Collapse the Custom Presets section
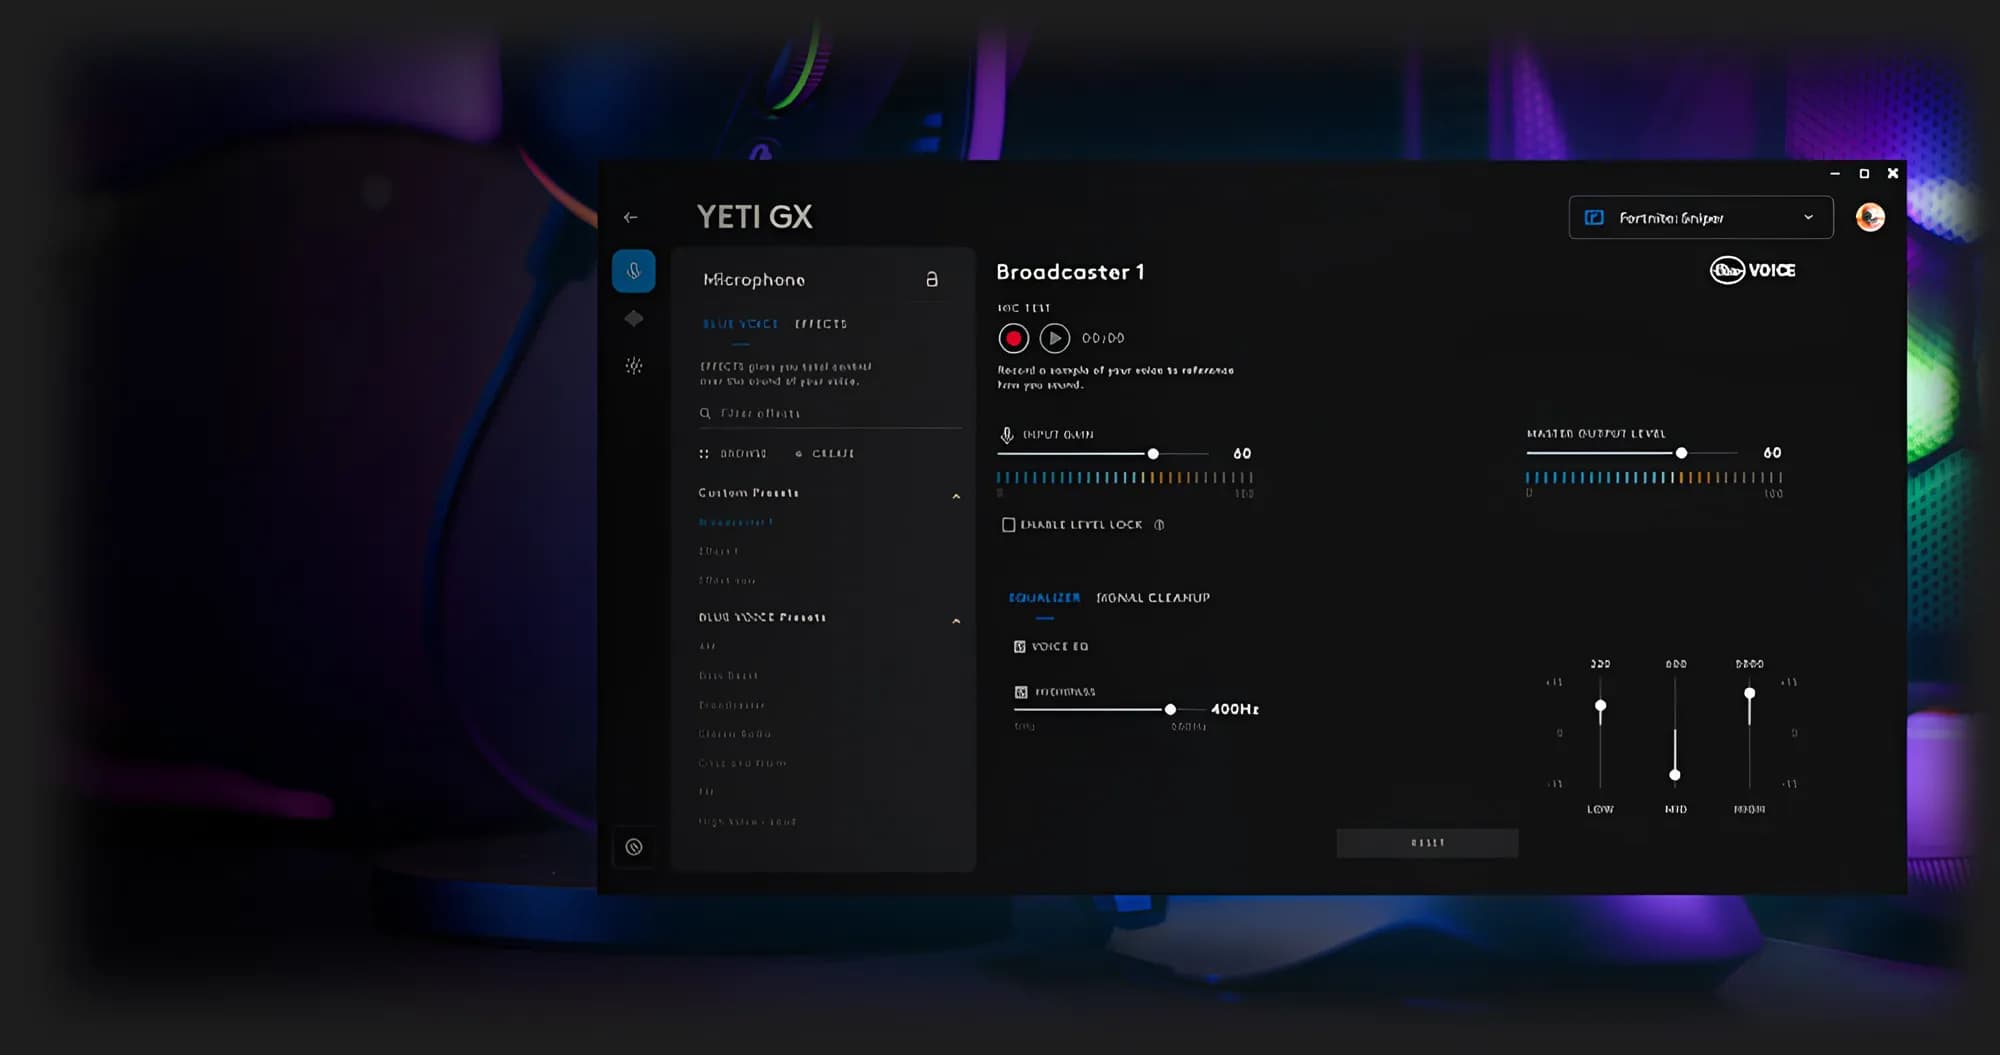Screen dimensions: 2000x1055 [x=956, y=496]
